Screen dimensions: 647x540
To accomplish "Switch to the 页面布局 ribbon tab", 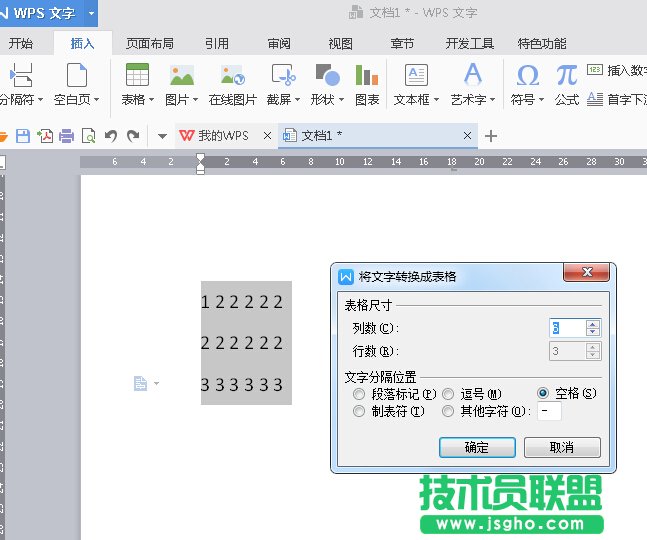I will [x=149, y=44].
